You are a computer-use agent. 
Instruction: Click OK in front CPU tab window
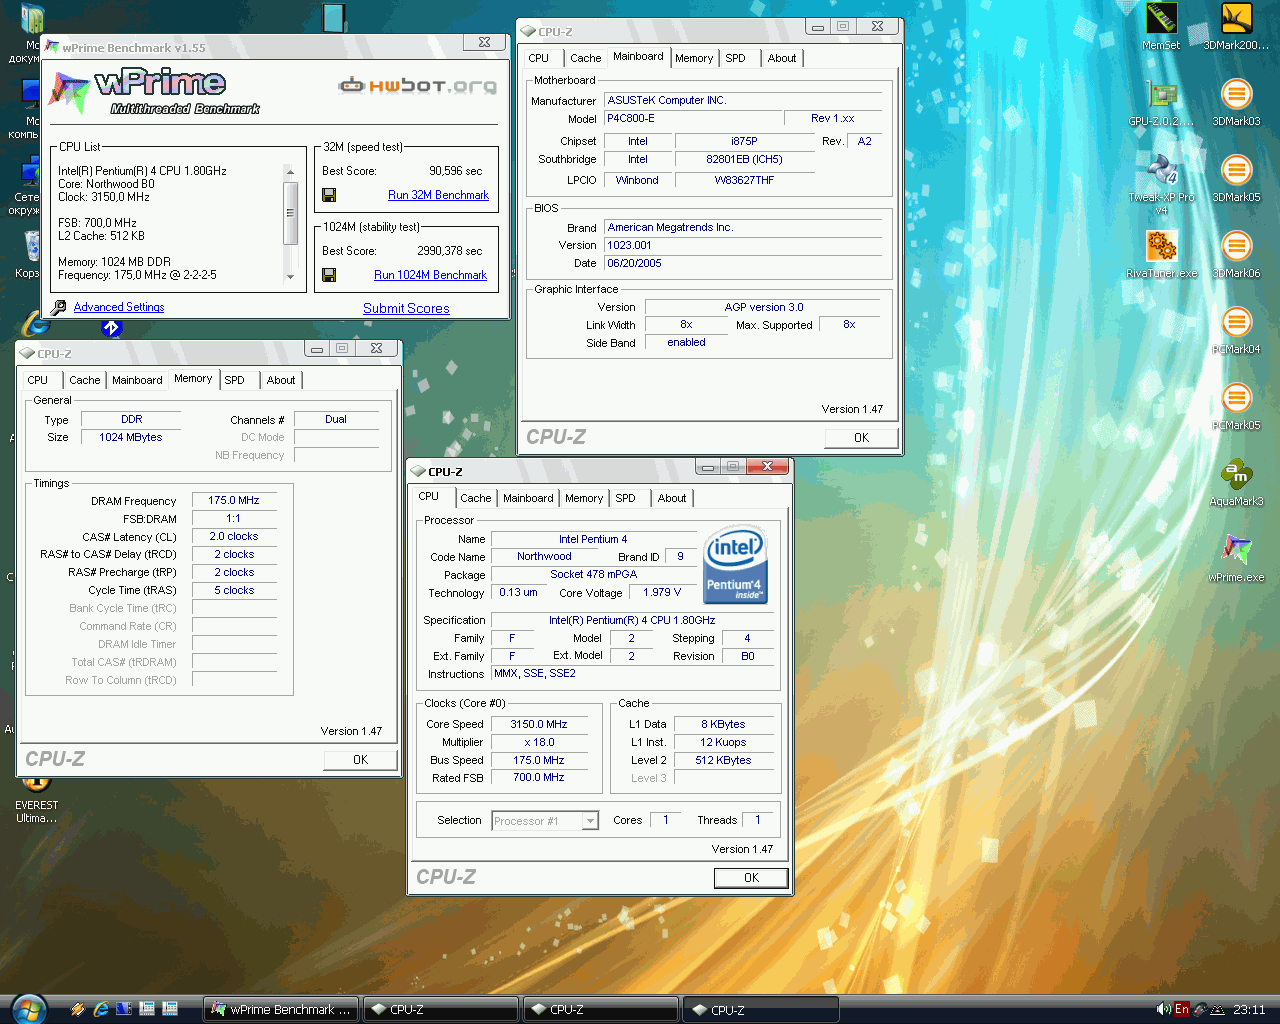click(x=751, y=878)
